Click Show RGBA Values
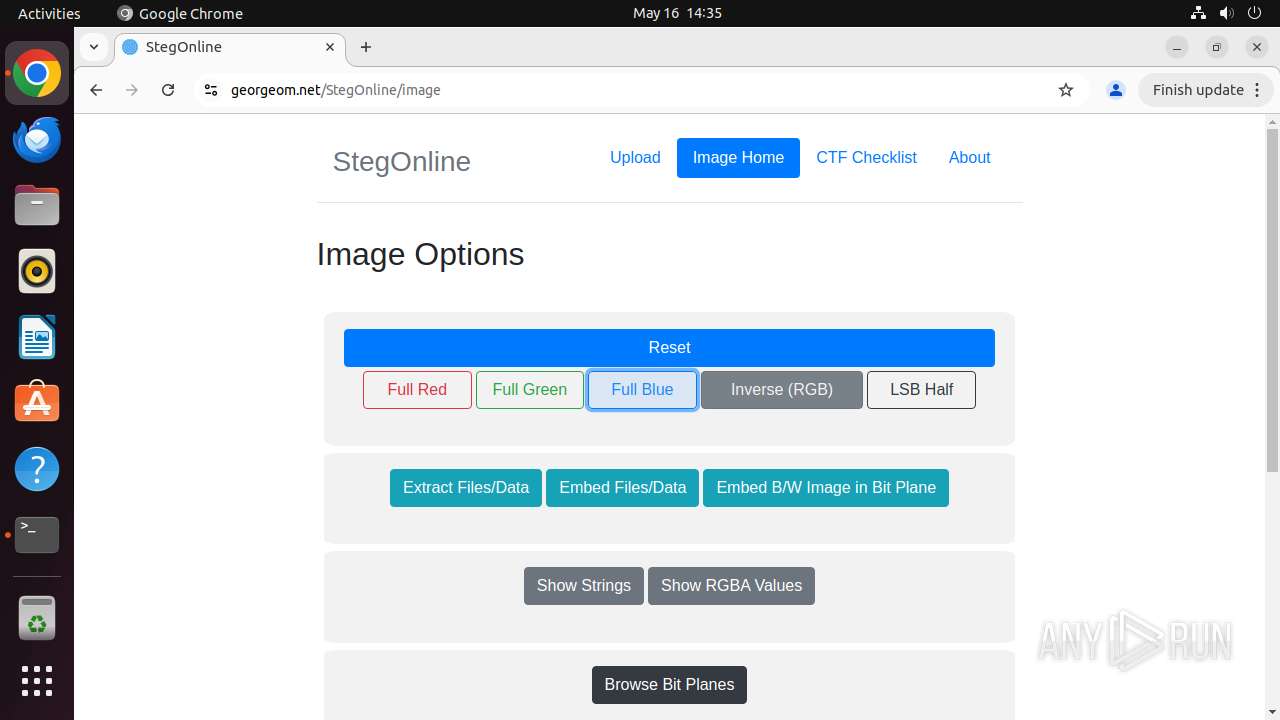The width and height of the screenshot is (1280, 720). tap(731, 586)
